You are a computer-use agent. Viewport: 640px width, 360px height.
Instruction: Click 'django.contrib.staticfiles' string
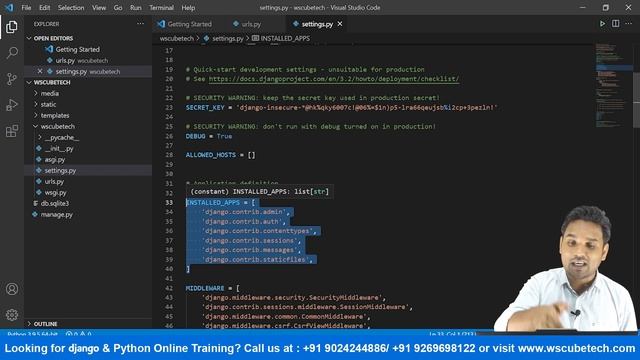[256, 259]
